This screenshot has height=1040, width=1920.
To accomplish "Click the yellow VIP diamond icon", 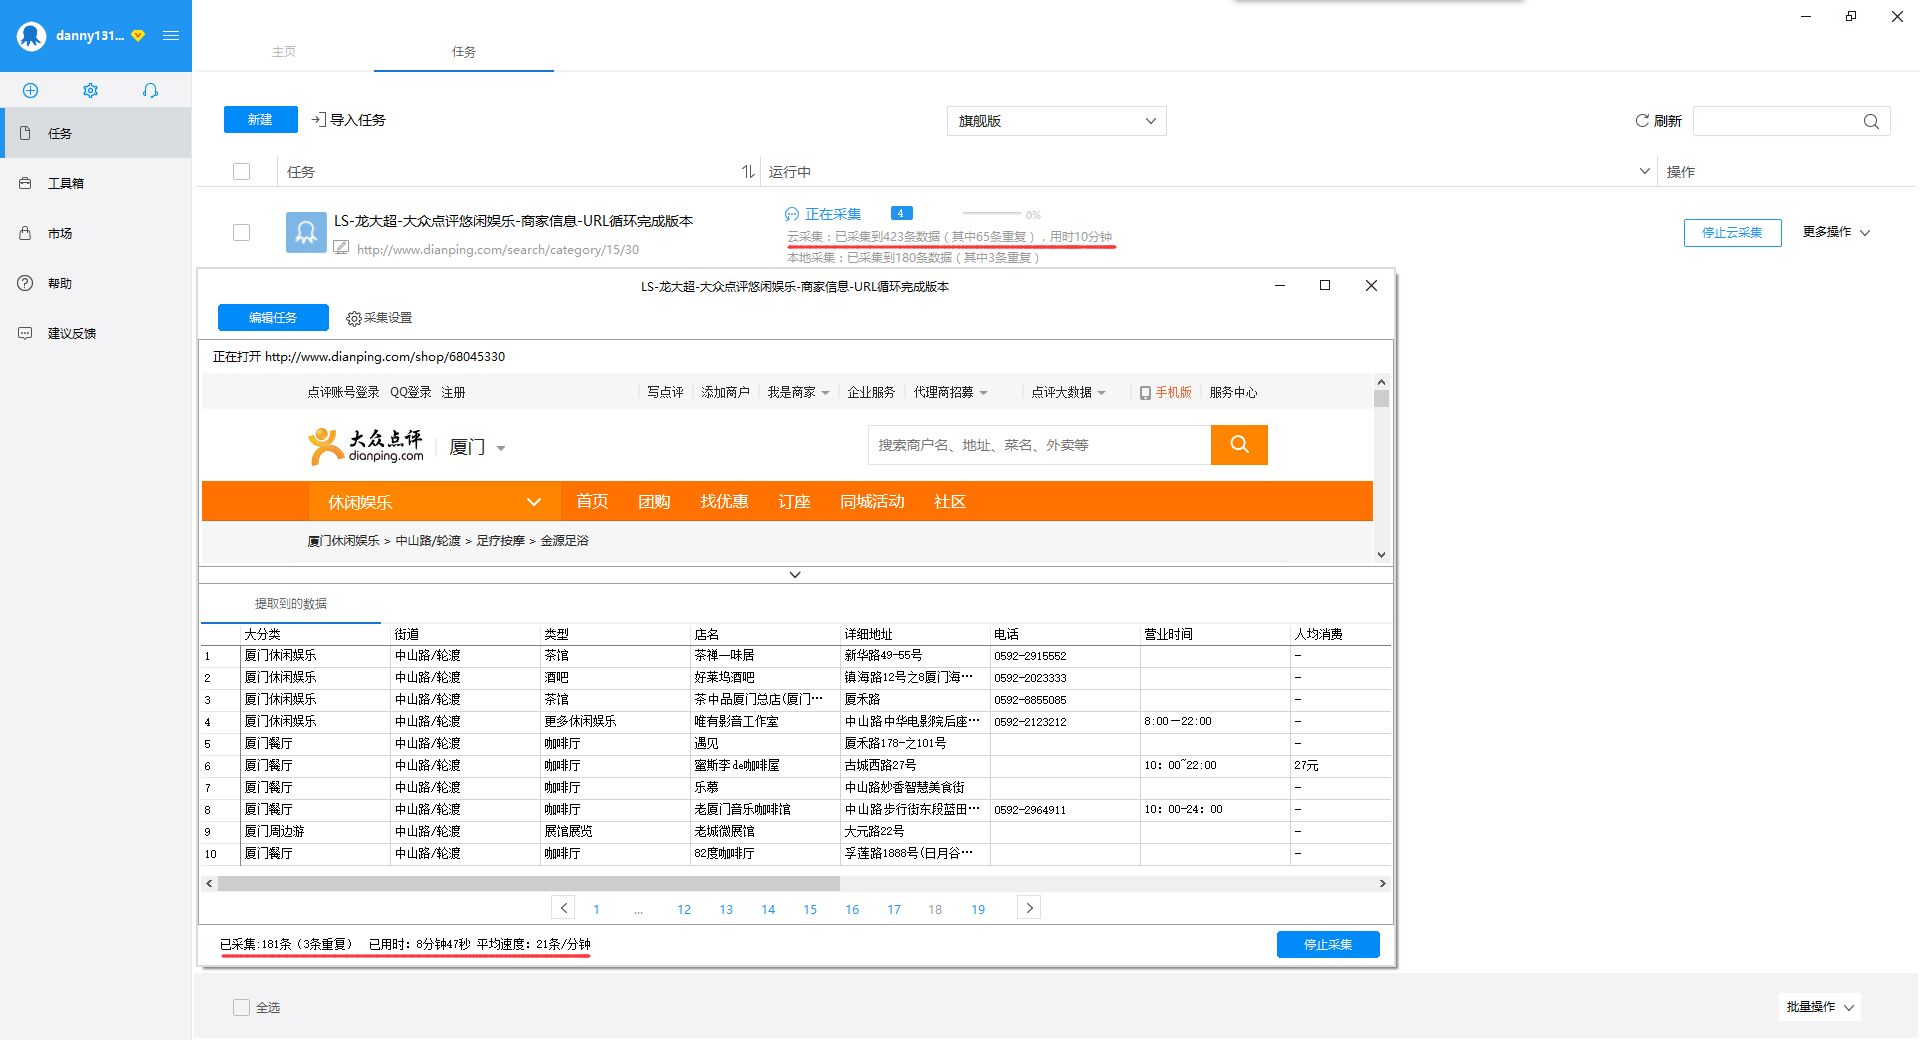I will tap(138, 36).
